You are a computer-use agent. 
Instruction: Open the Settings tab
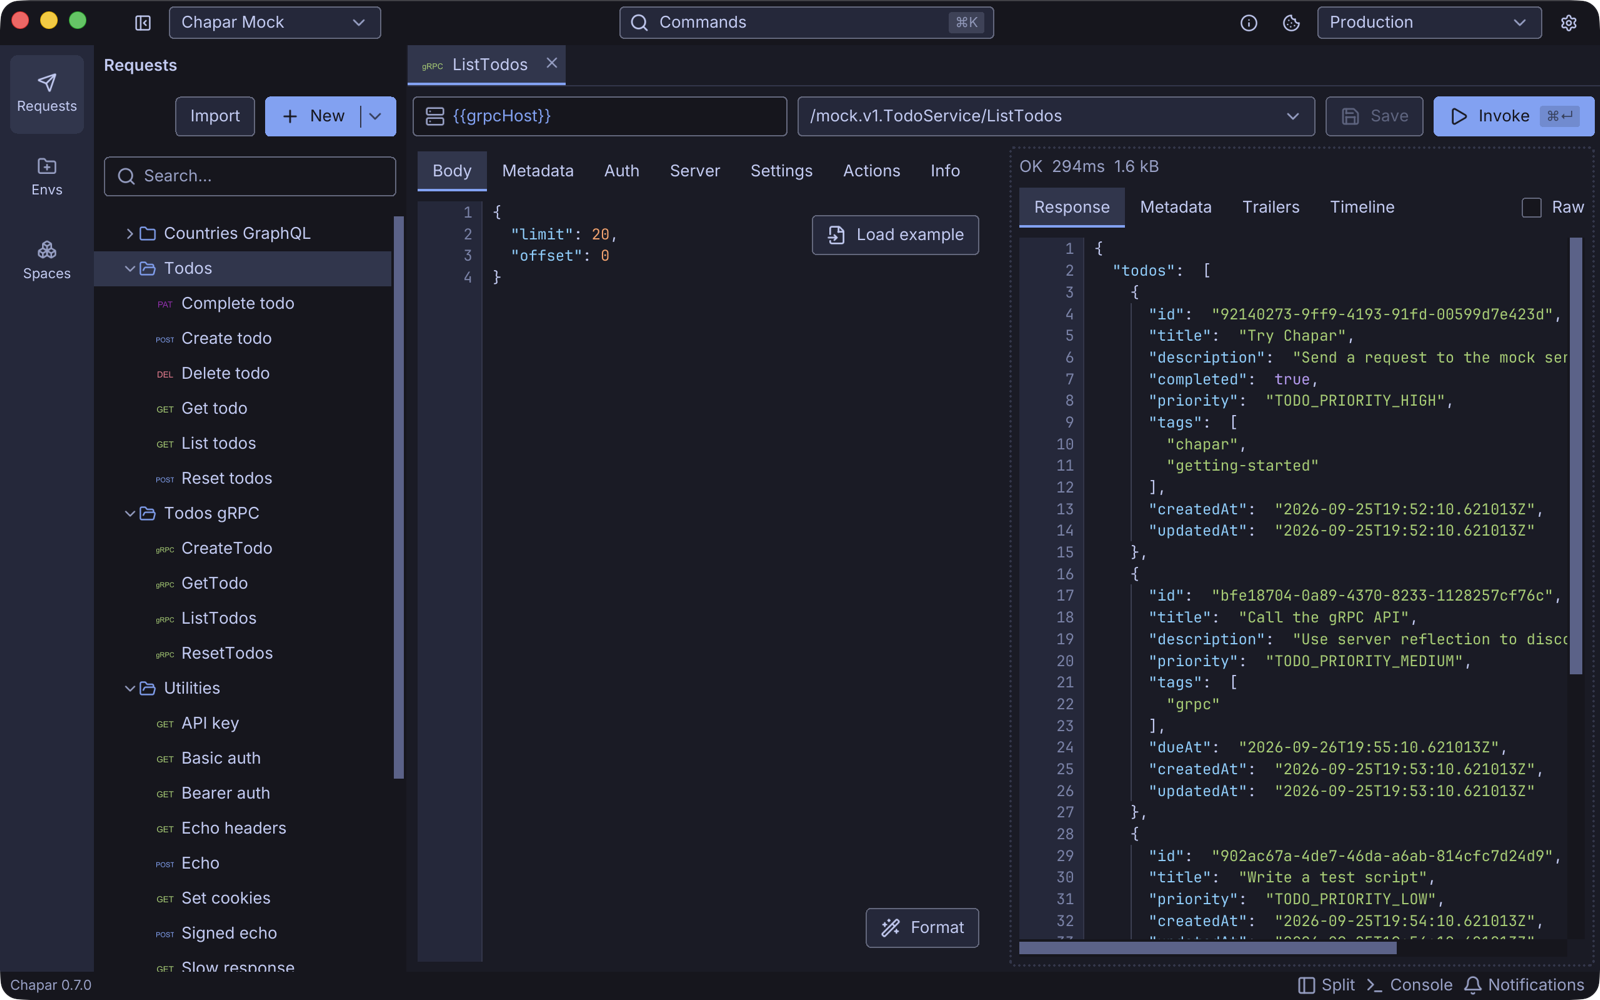coord(782,171)
